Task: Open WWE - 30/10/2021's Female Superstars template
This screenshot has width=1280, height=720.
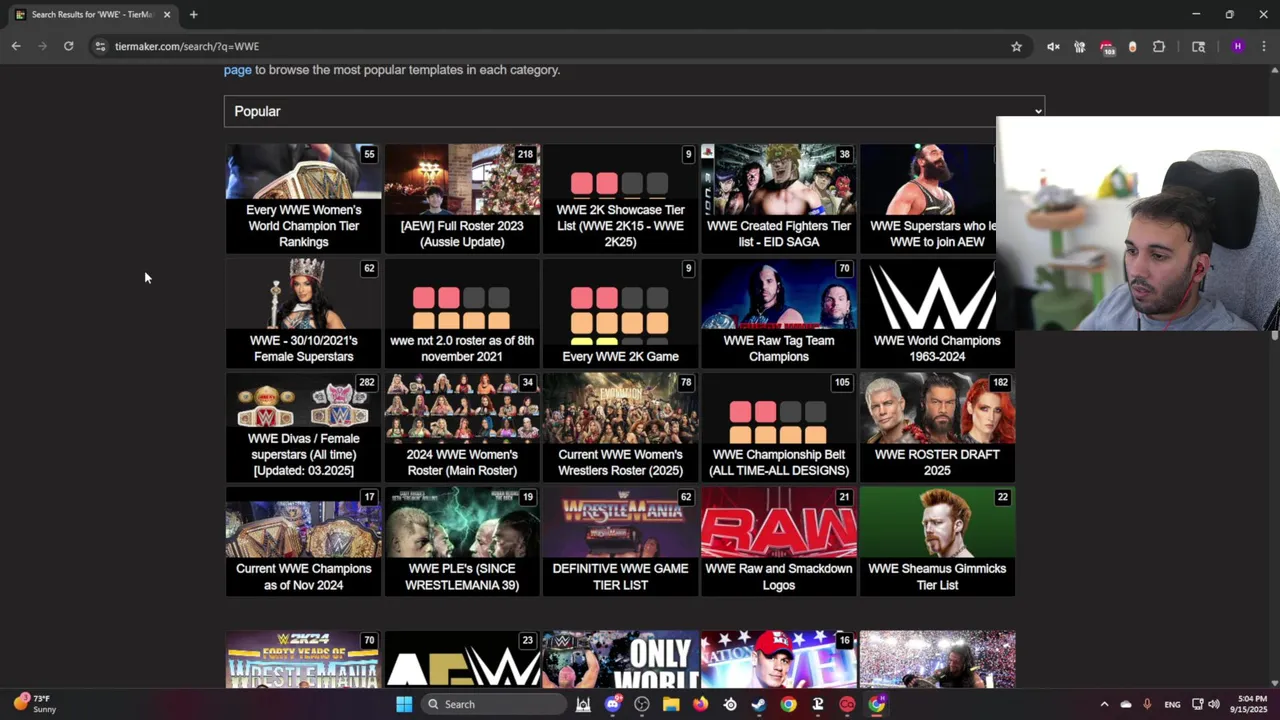Action: tap(303, 313)
